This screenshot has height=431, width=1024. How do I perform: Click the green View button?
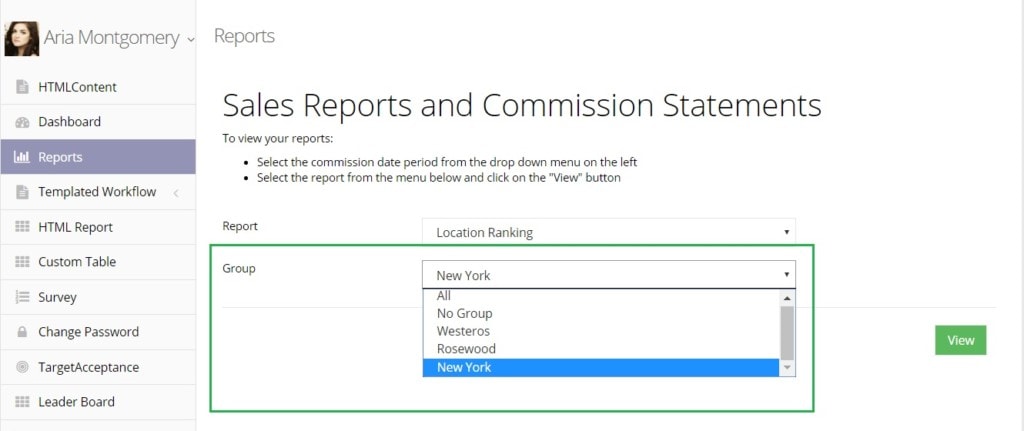click(960, 340)
